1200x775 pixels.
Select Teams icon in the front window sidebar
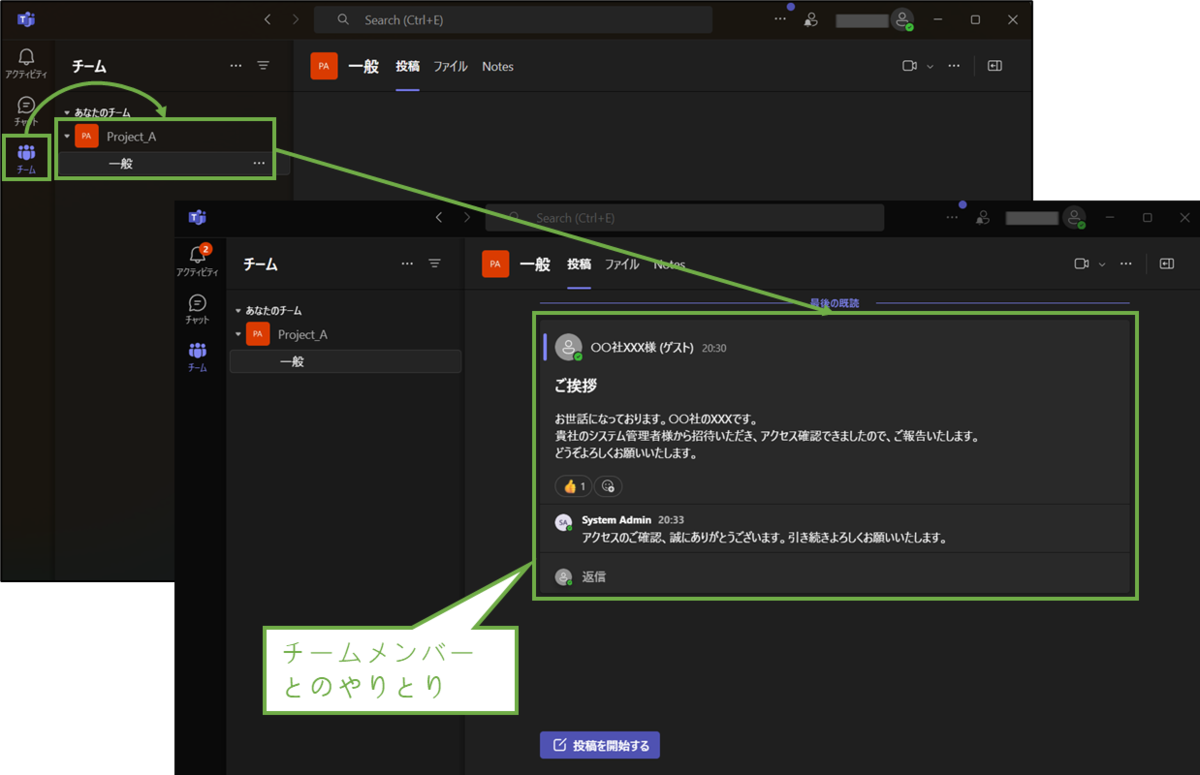pos(197,356)
